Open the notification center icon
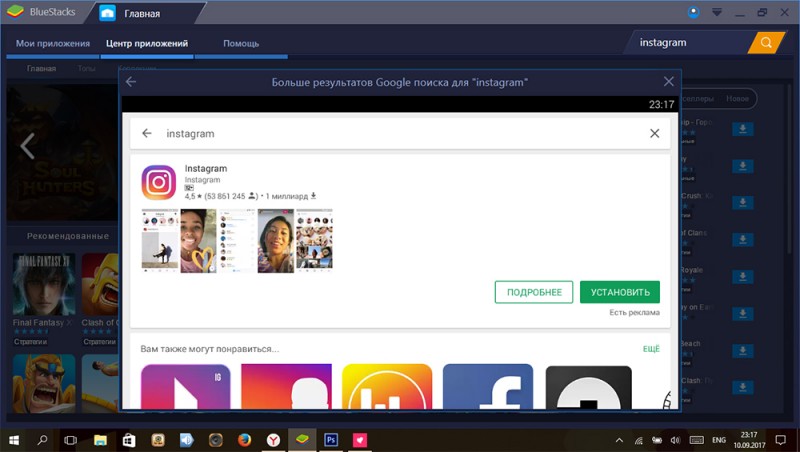800x452 pixels. point(780,440)
